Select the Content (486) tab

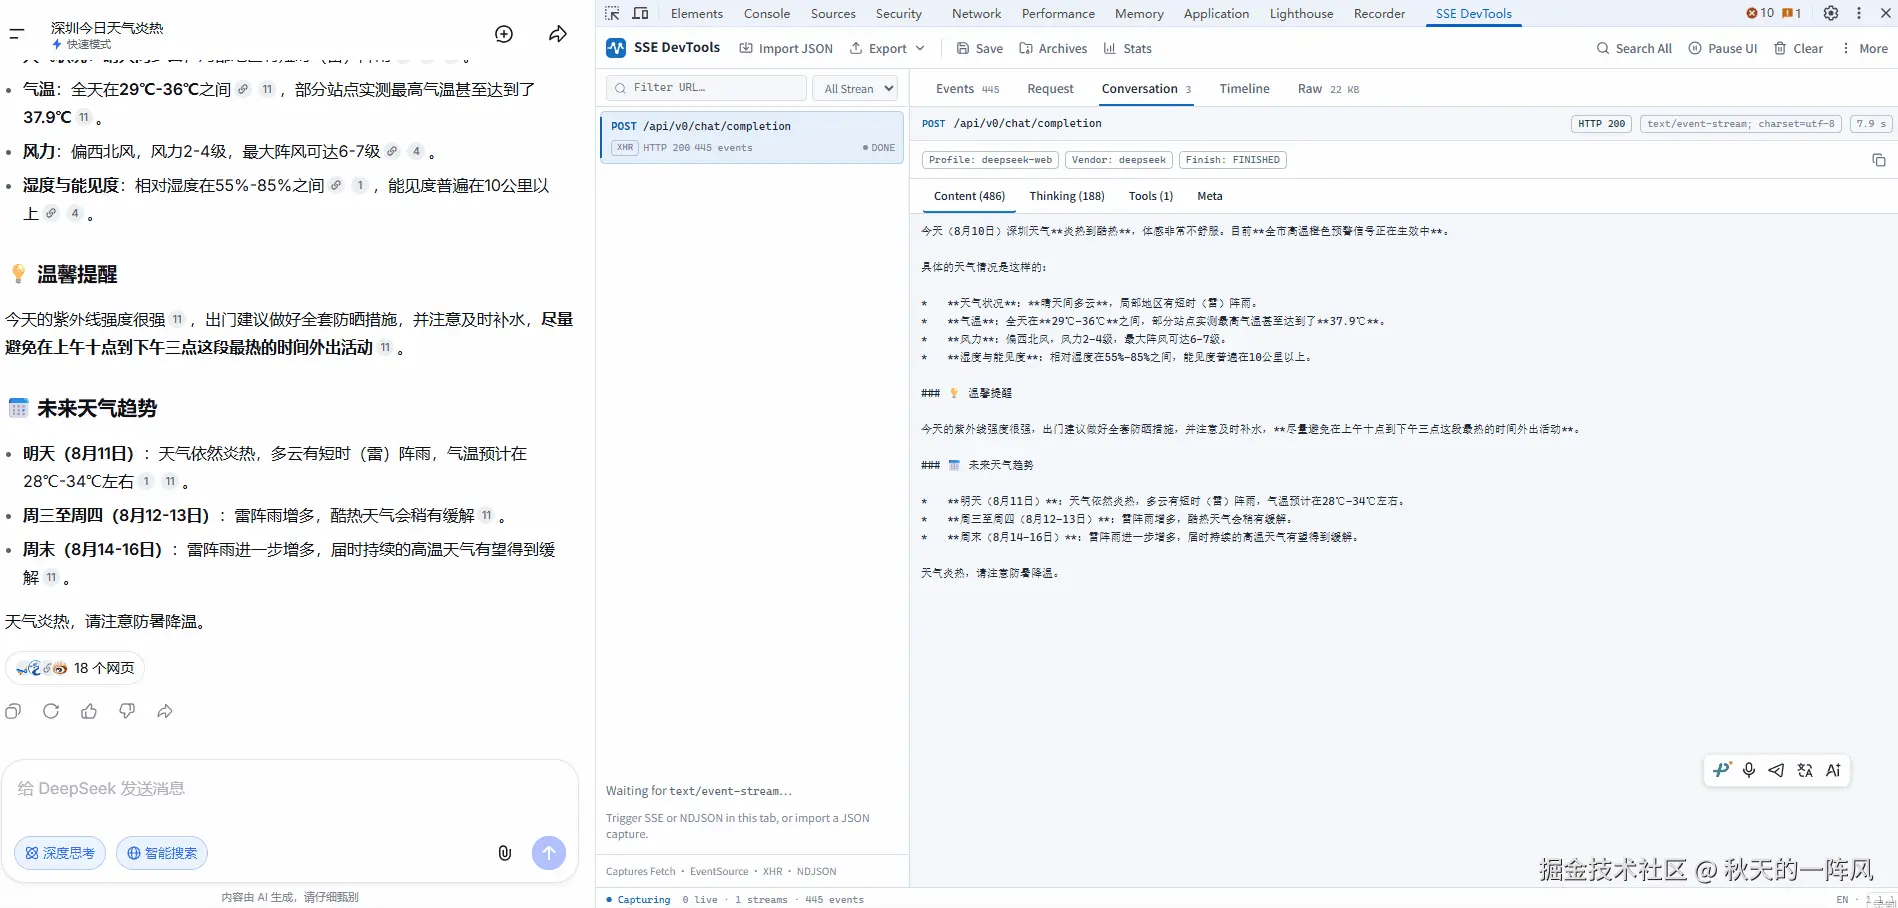click(969, 196)
